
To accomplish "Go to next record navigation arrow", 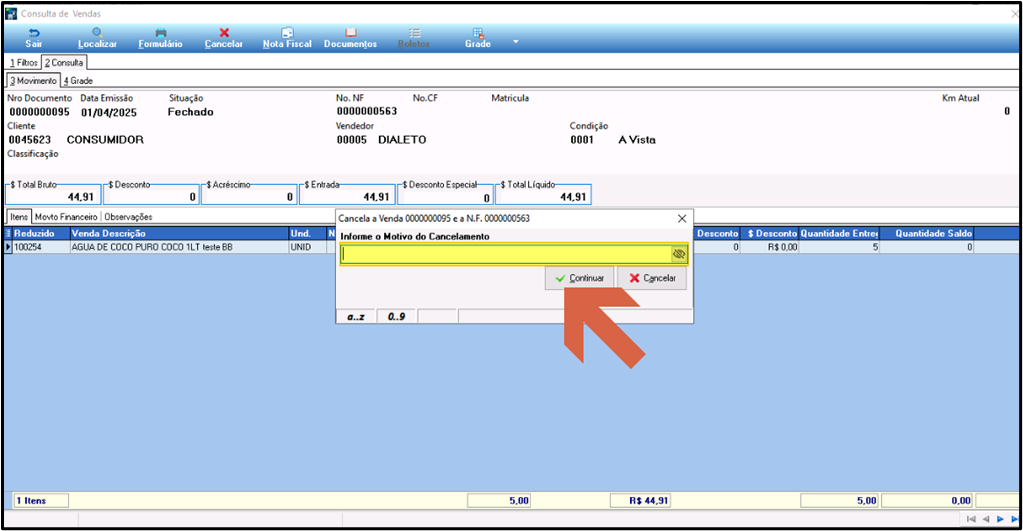I will pos(1000,519).
